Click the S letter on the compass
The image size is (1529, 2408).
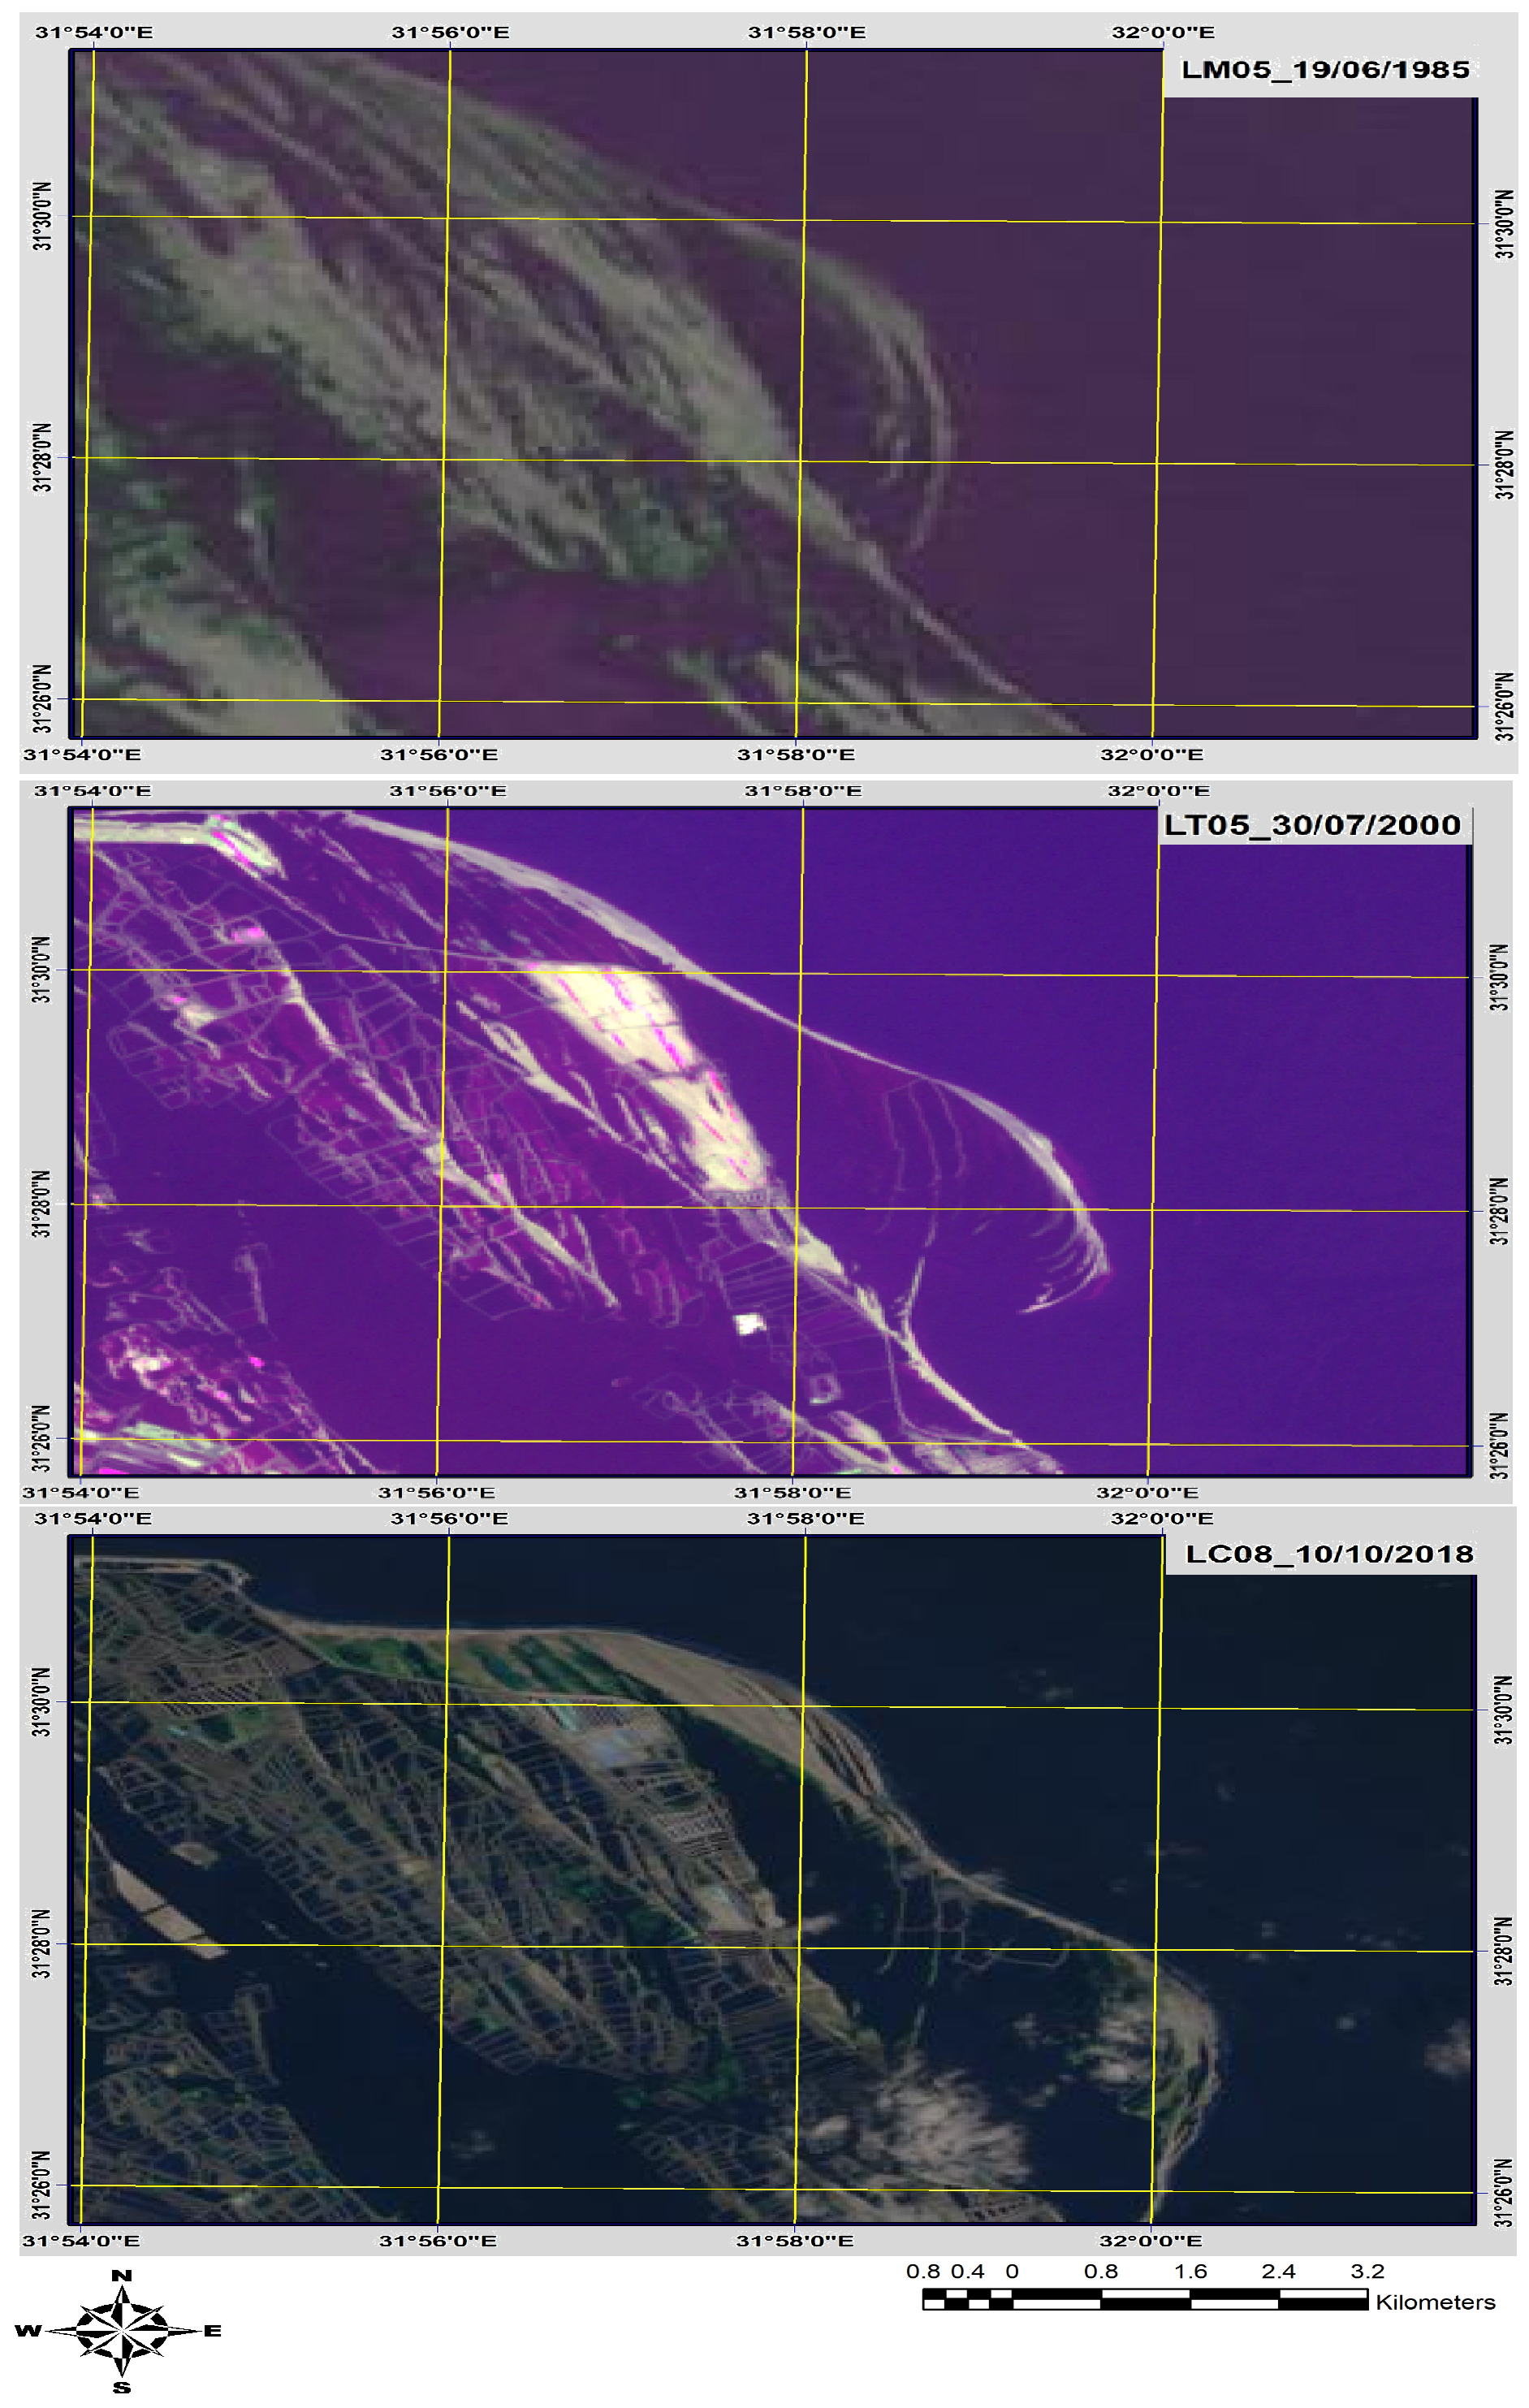(x=122, y=2387)
